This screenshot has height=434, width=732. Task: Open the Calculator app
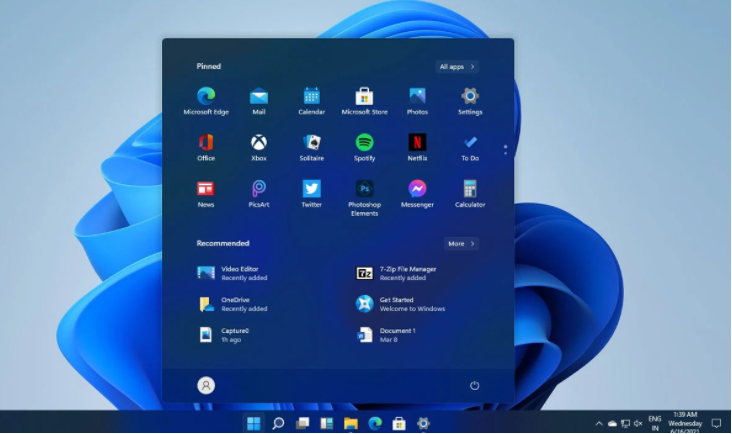(x=470, y=189)
